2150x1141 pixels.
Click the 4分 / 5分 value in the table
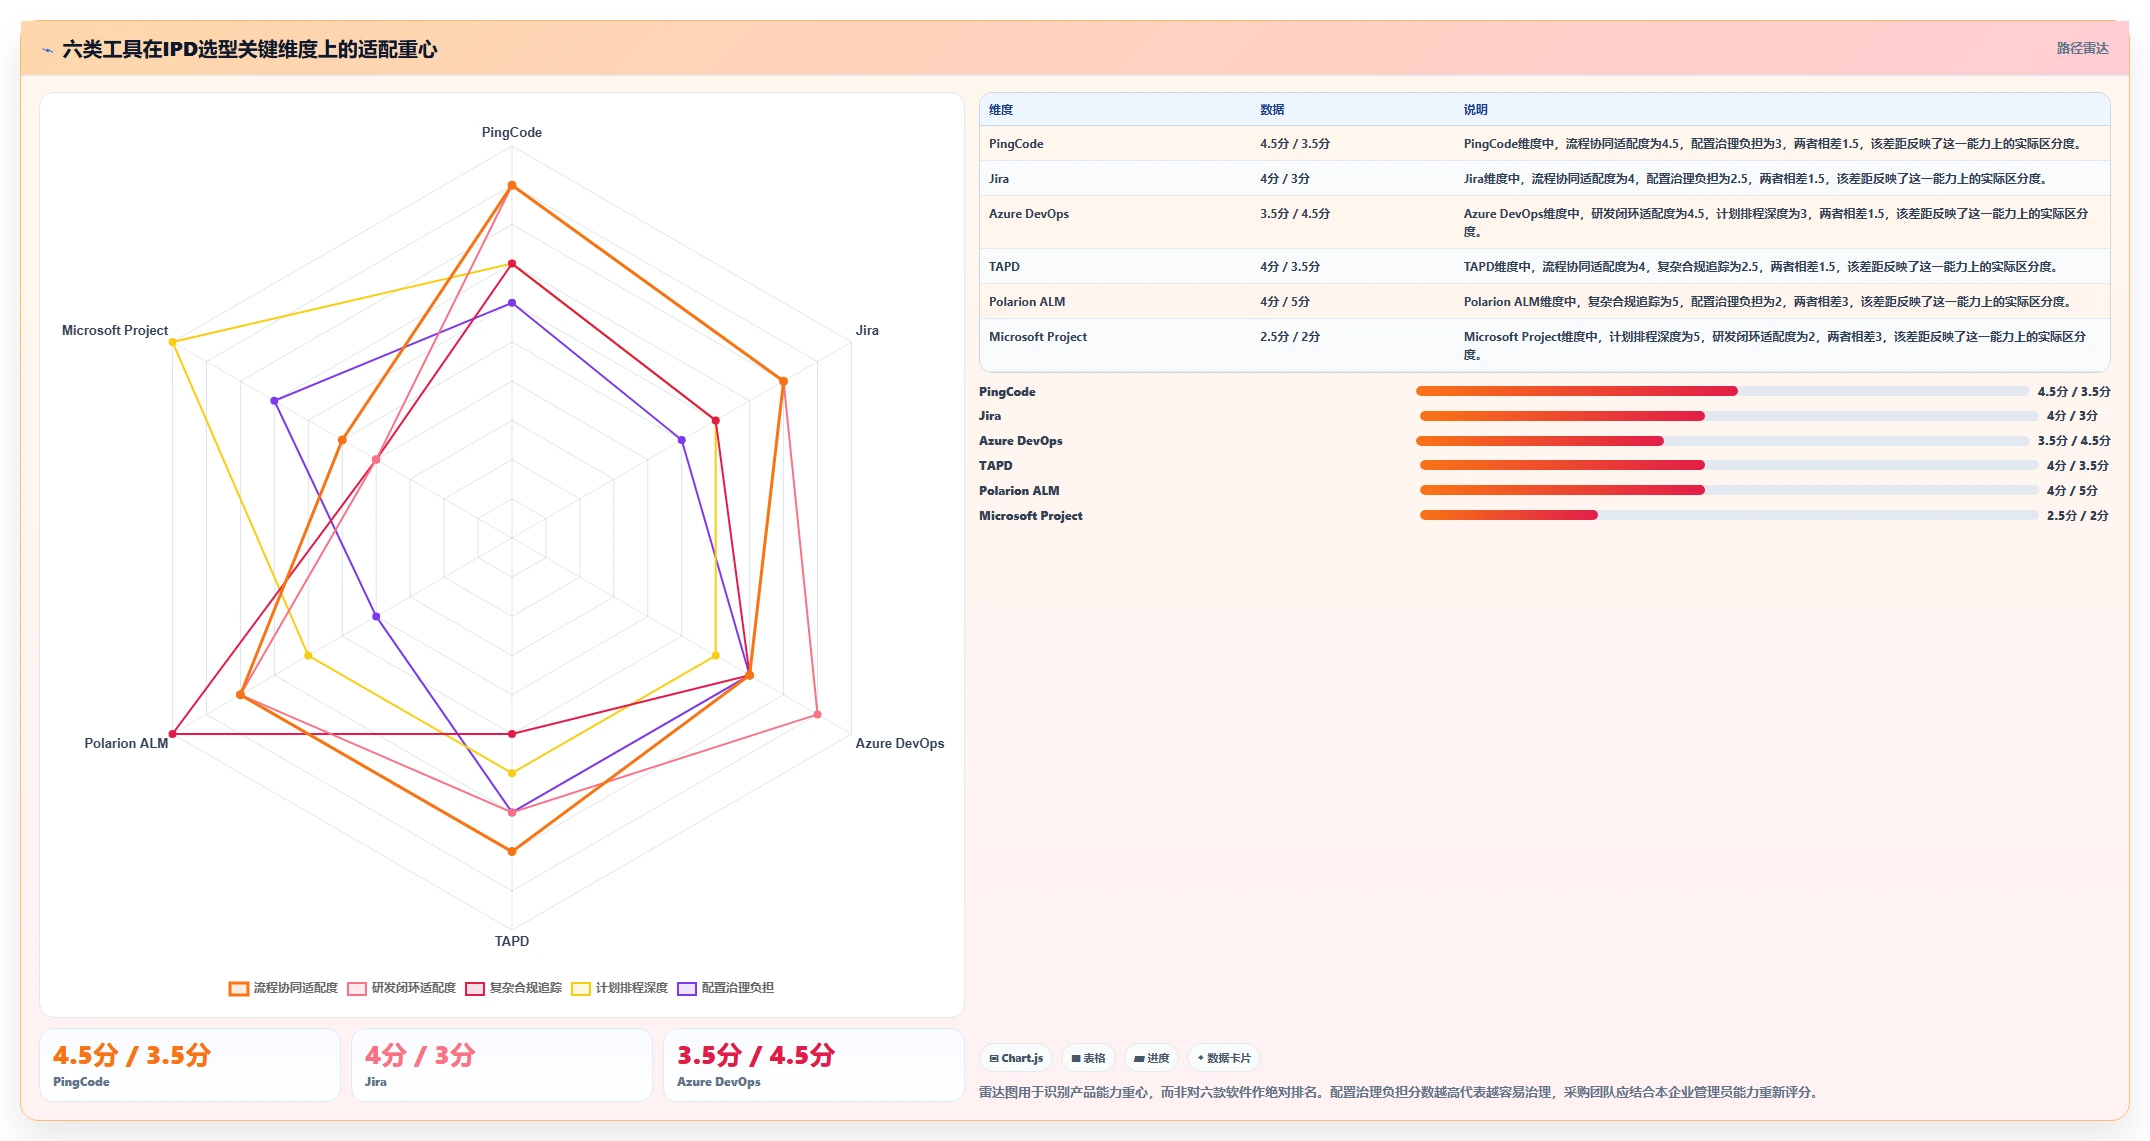tap(1285, 302)
